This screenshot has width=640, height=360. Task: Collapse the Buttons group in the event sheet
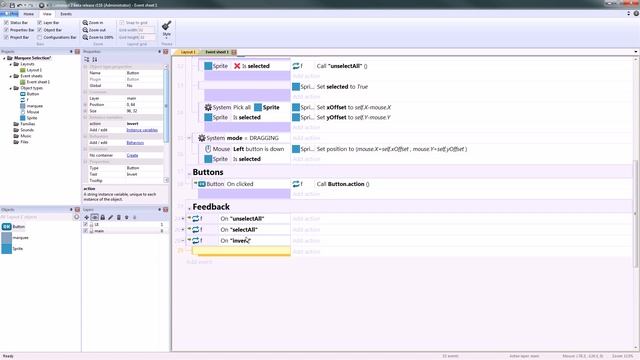point(189,174)
